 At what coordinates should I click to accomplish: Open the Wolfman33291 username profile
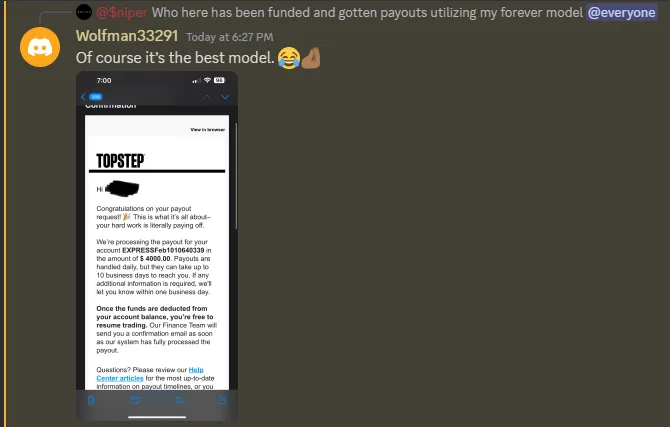127,36
